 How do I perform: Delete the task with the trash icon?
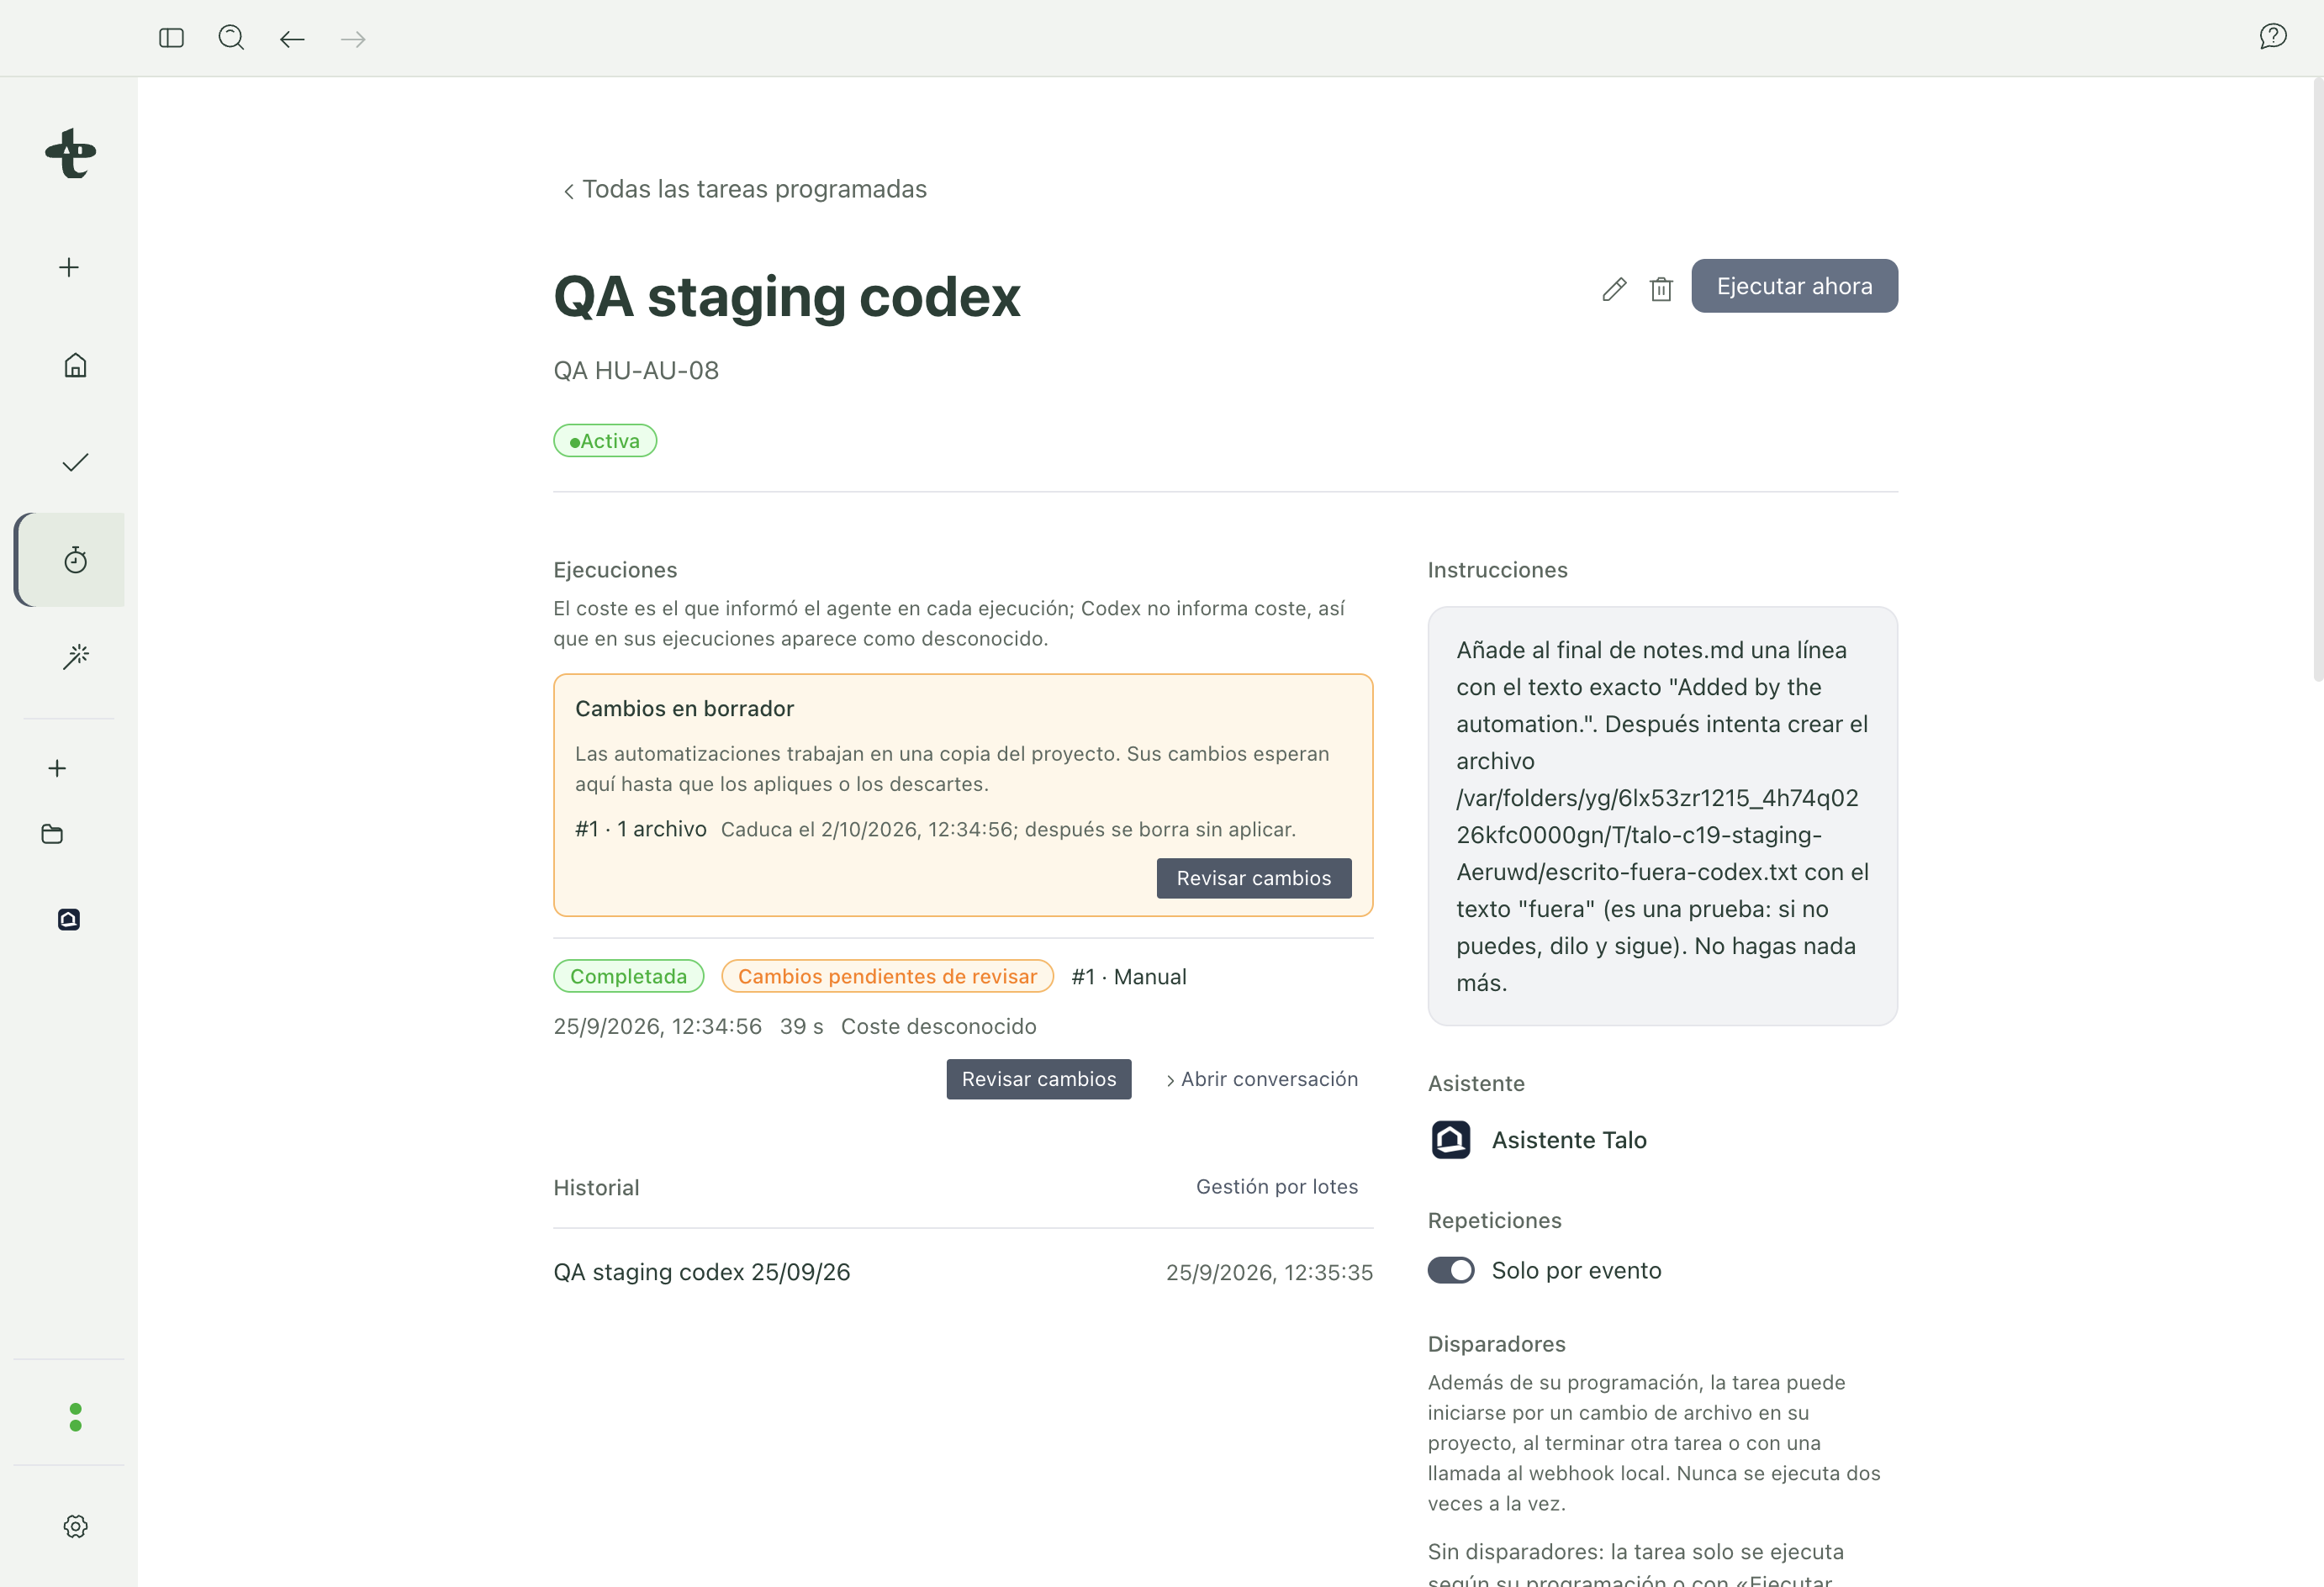(x=1661, y=289)
